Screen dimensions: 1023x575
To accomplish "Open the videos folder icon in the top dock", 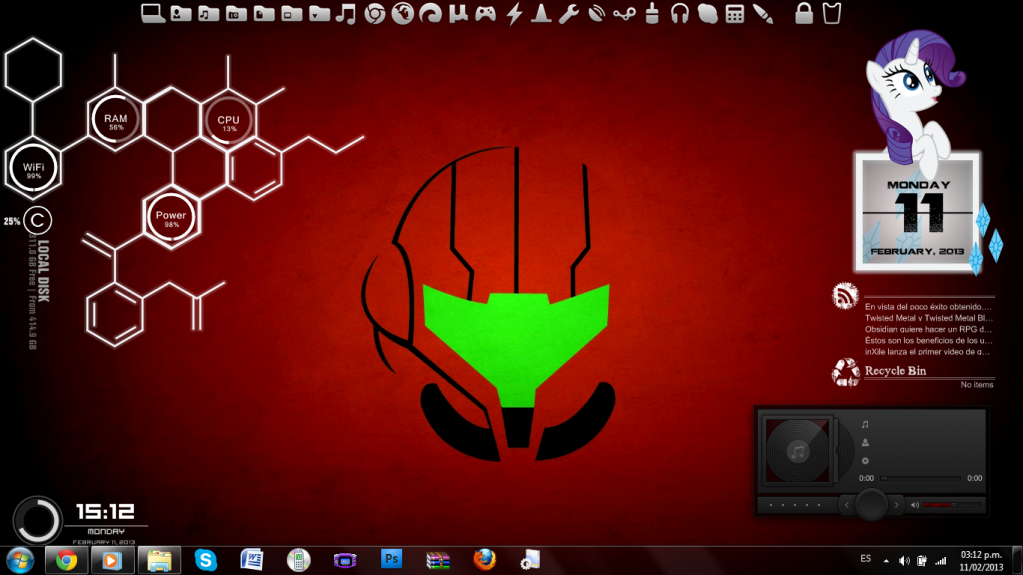I will pyautogui.click(x=292, y=14).
